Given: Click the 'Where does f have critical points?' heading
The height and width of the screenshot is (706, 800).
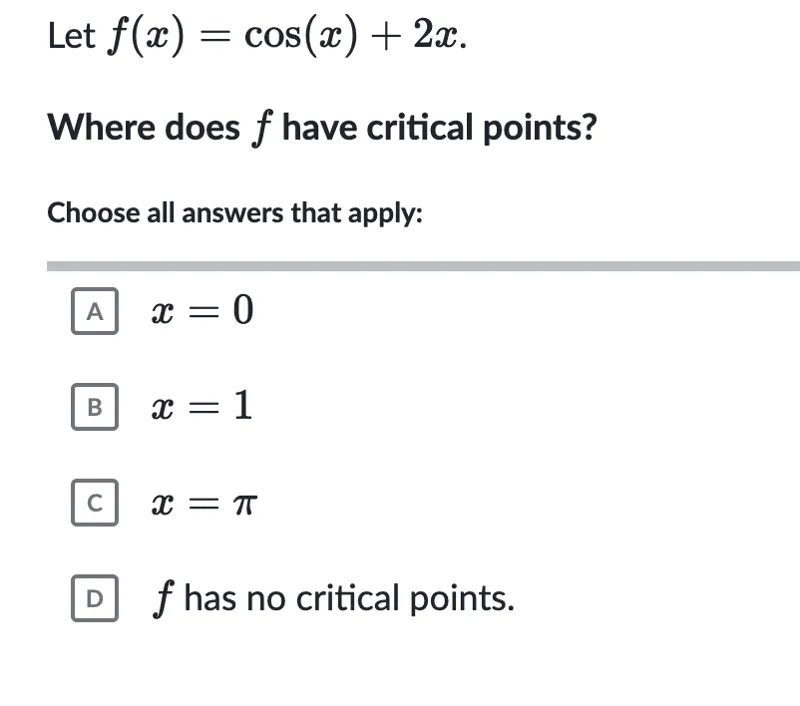Looking at the screenshot, I should tap(322, 128).
